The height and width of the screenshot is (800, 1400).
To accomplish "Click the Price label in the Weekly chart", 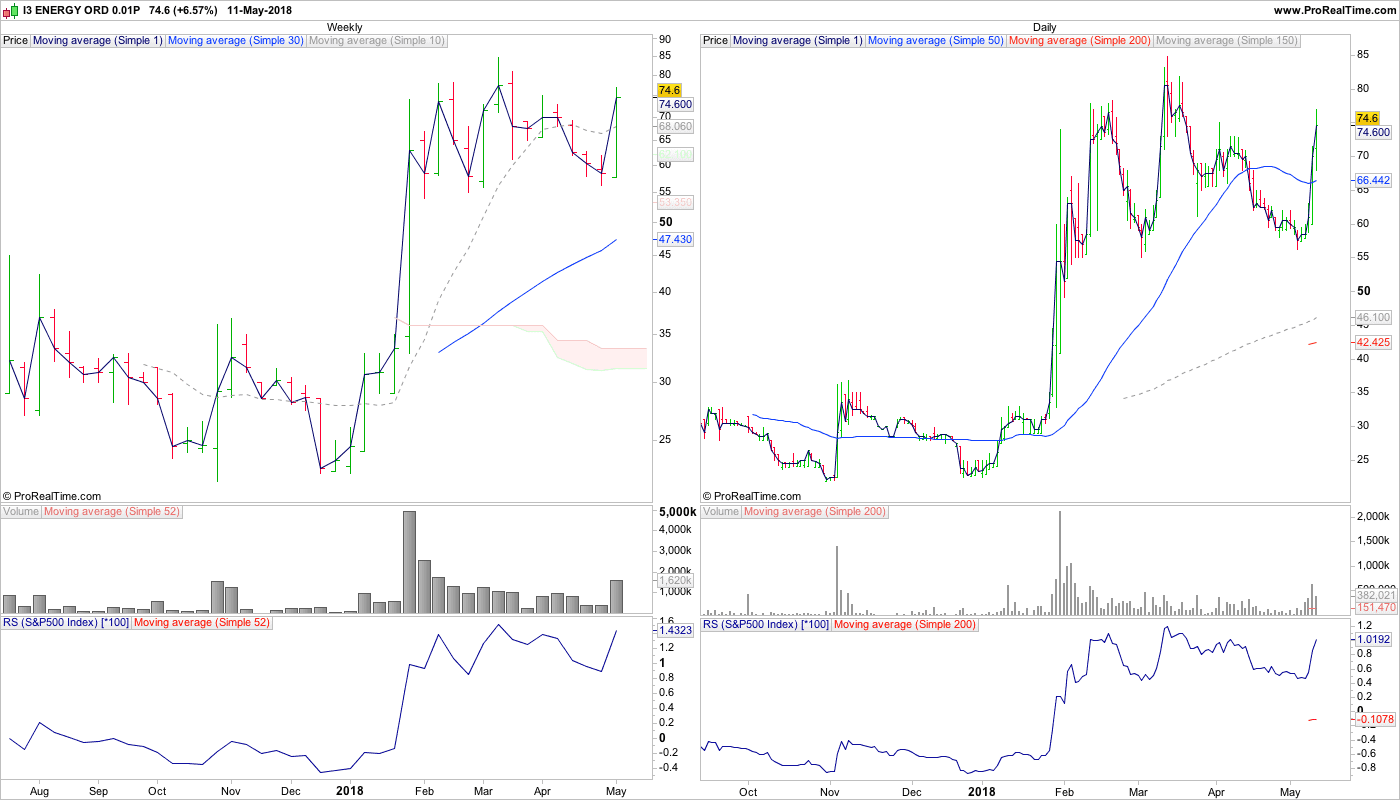I will coord(16,41).
